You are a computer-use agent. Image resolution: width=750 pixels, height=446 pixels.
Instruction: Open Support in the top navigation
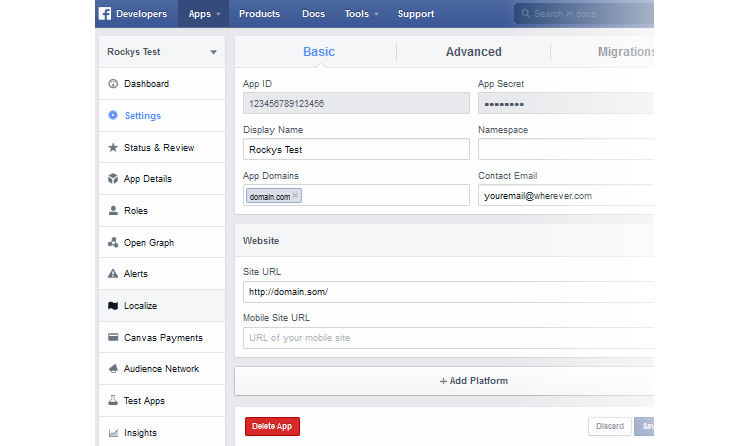pos(416,14)
